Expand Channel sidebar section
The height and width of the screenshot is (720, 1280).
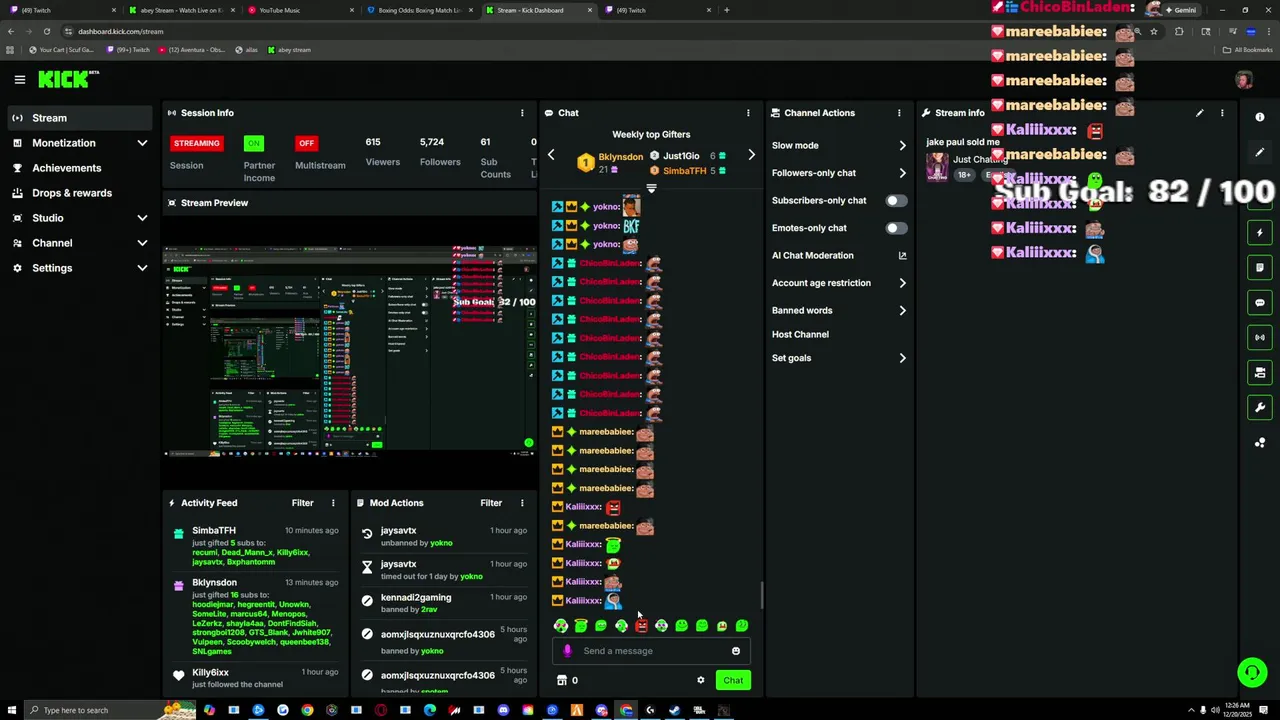pos(142,243)
